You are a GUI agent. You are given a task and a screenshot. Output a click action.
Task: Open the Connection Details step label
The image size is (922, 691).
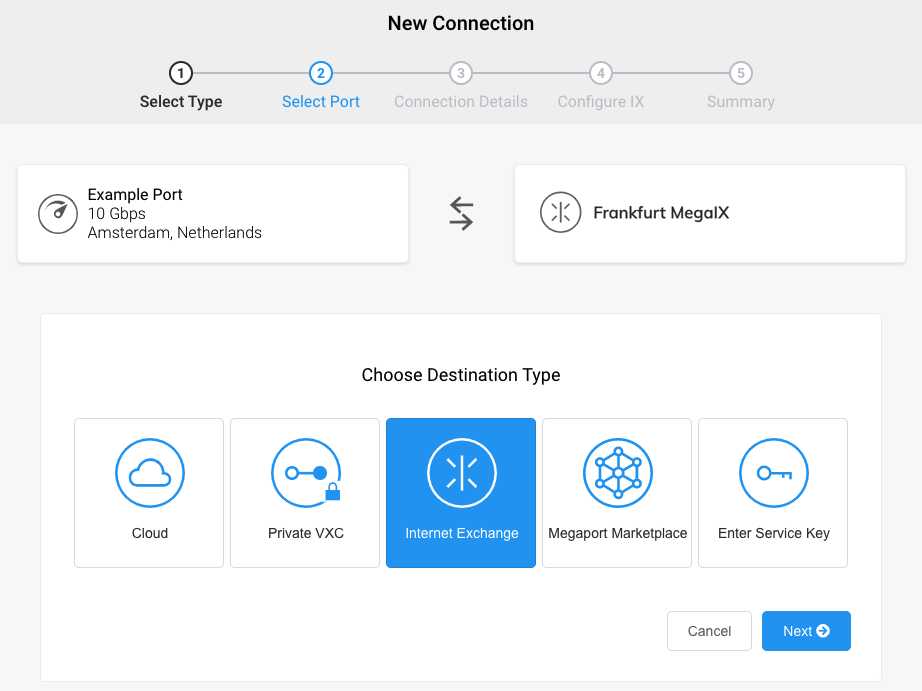[x=461, y=102]
